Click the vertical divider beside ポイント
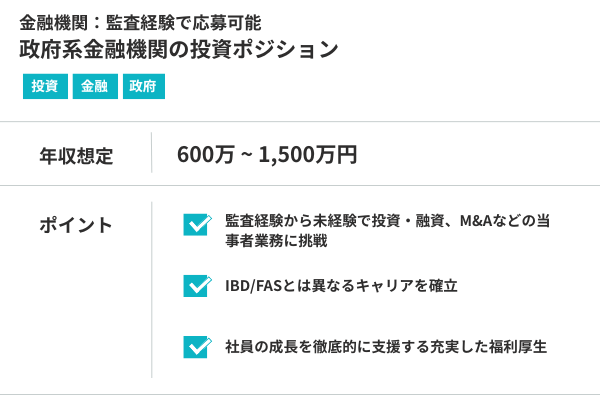This screenshot has width=600, height=420. point(152,290)
